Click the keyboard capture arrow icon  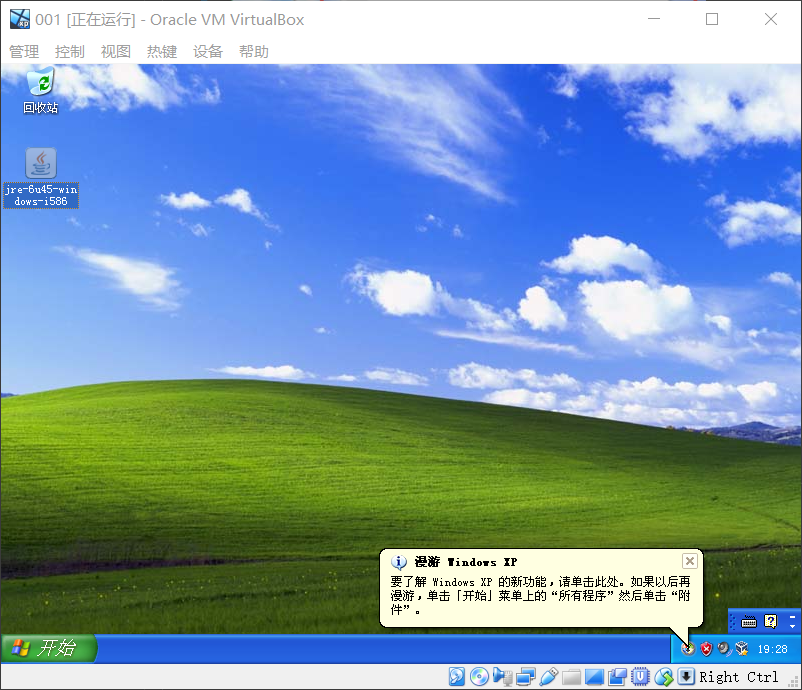click(x=686, y=677)
